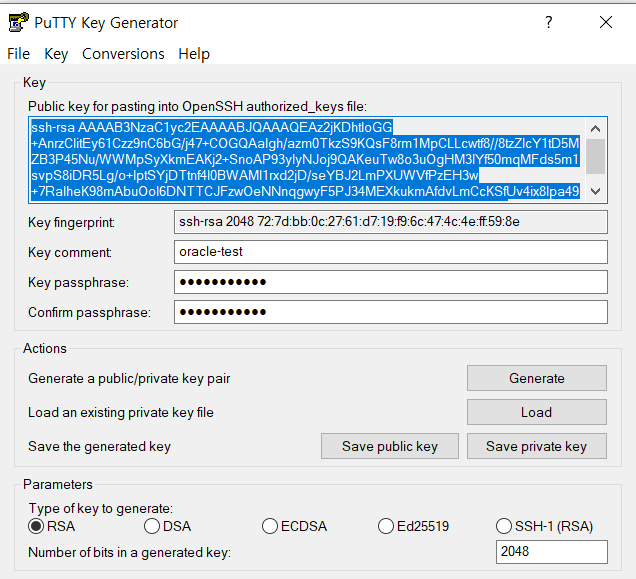
Task: Click the scroll up arrow of public key box
Action: coord(595,129)
